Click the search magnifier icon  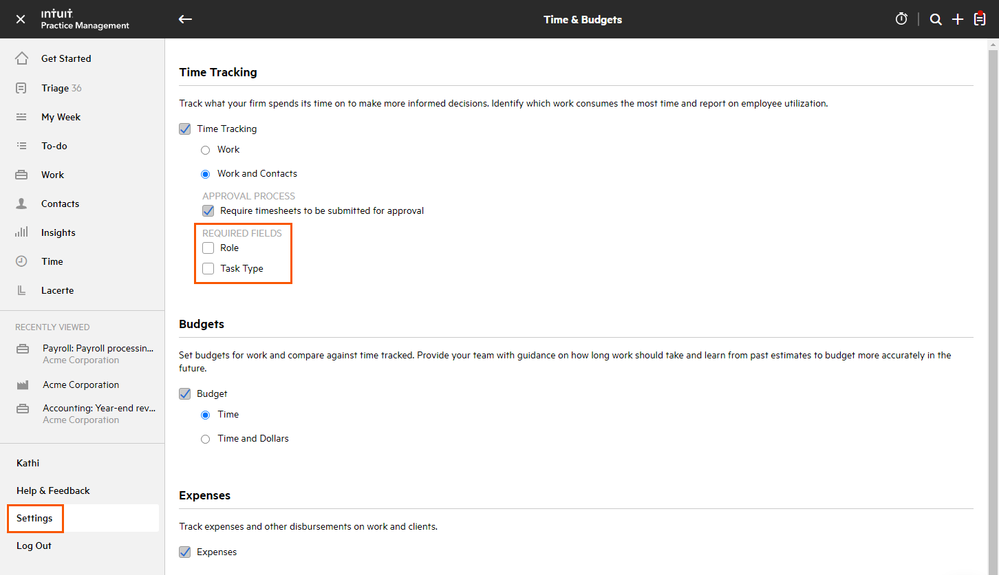935,19
